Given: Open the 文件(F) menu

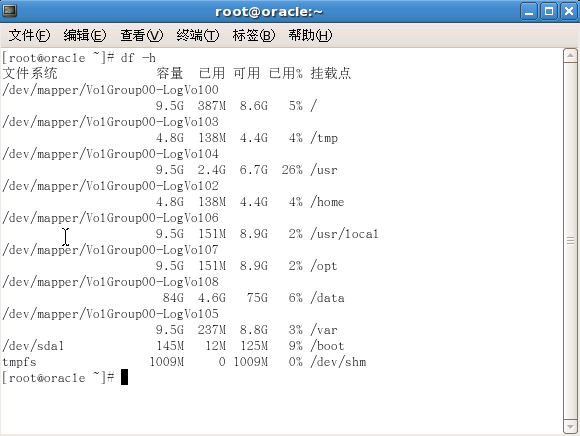Looking at the screenshot, I should tap(29, 36).
